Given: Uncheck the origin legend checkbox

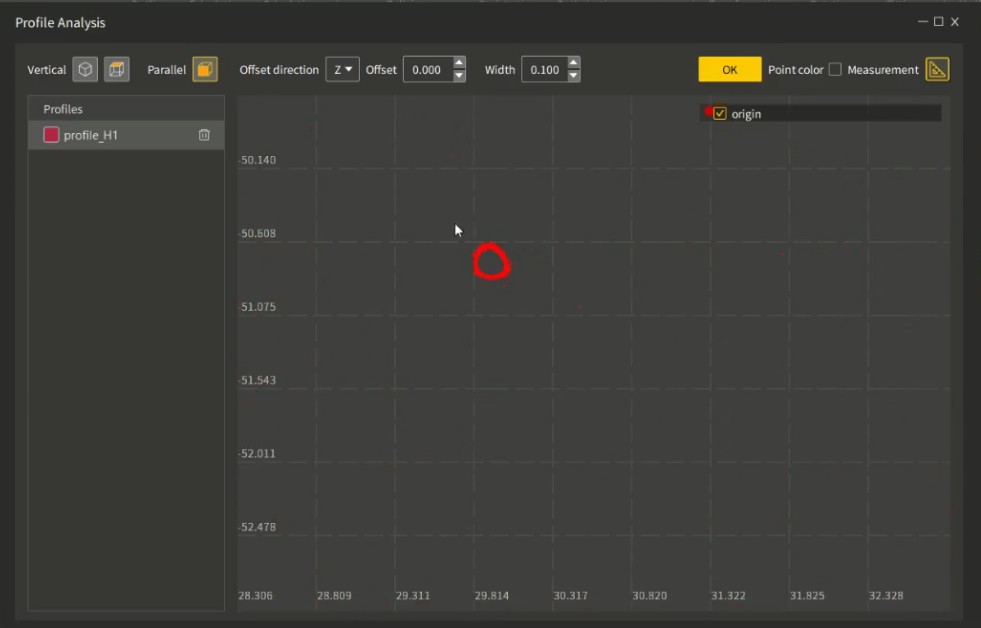Looking at the screenshot, I should 719,114.
